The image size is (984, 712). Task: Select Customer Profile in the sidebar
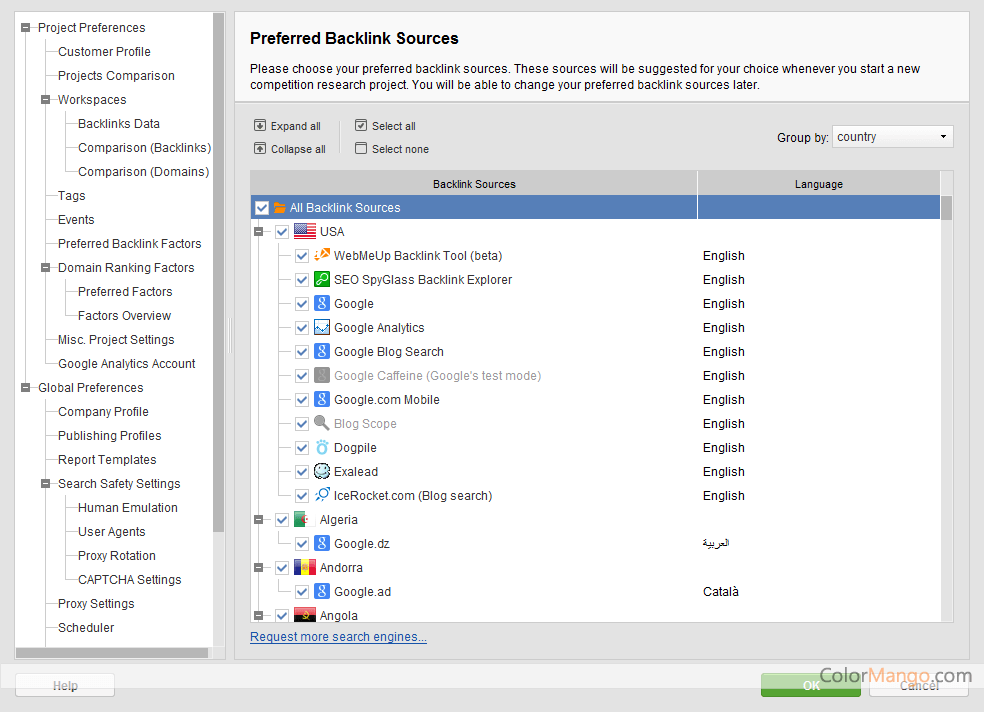[104, 52]
